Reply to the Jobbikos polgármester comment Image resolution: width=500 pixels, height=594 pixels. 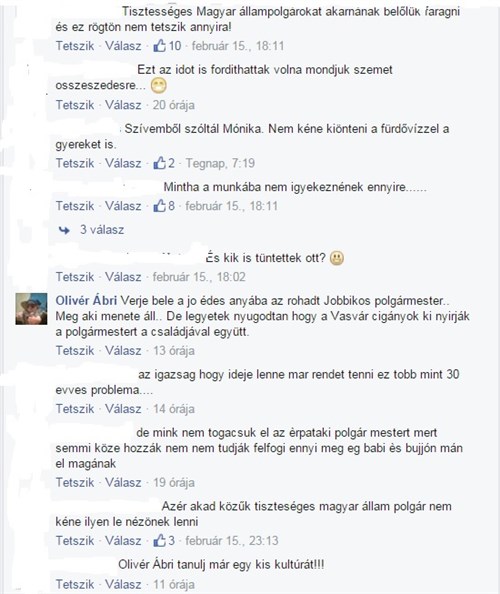tap(123, 350)
